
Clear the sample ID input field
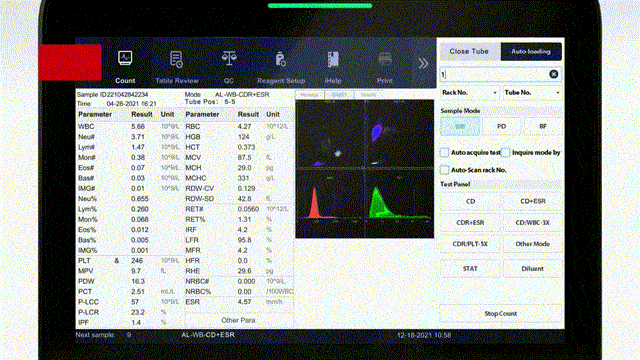click(553, 74)
